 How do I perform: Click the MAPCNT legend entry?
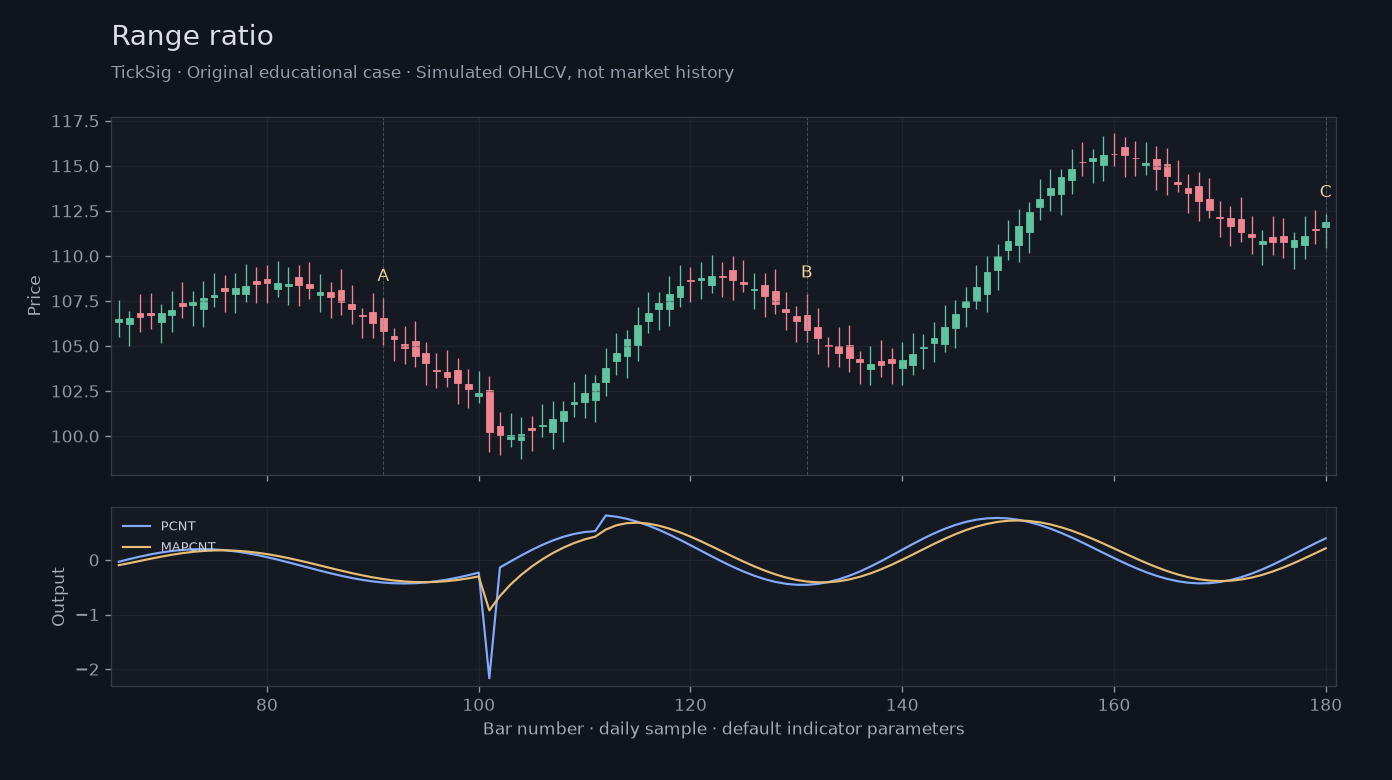(167, 547)
